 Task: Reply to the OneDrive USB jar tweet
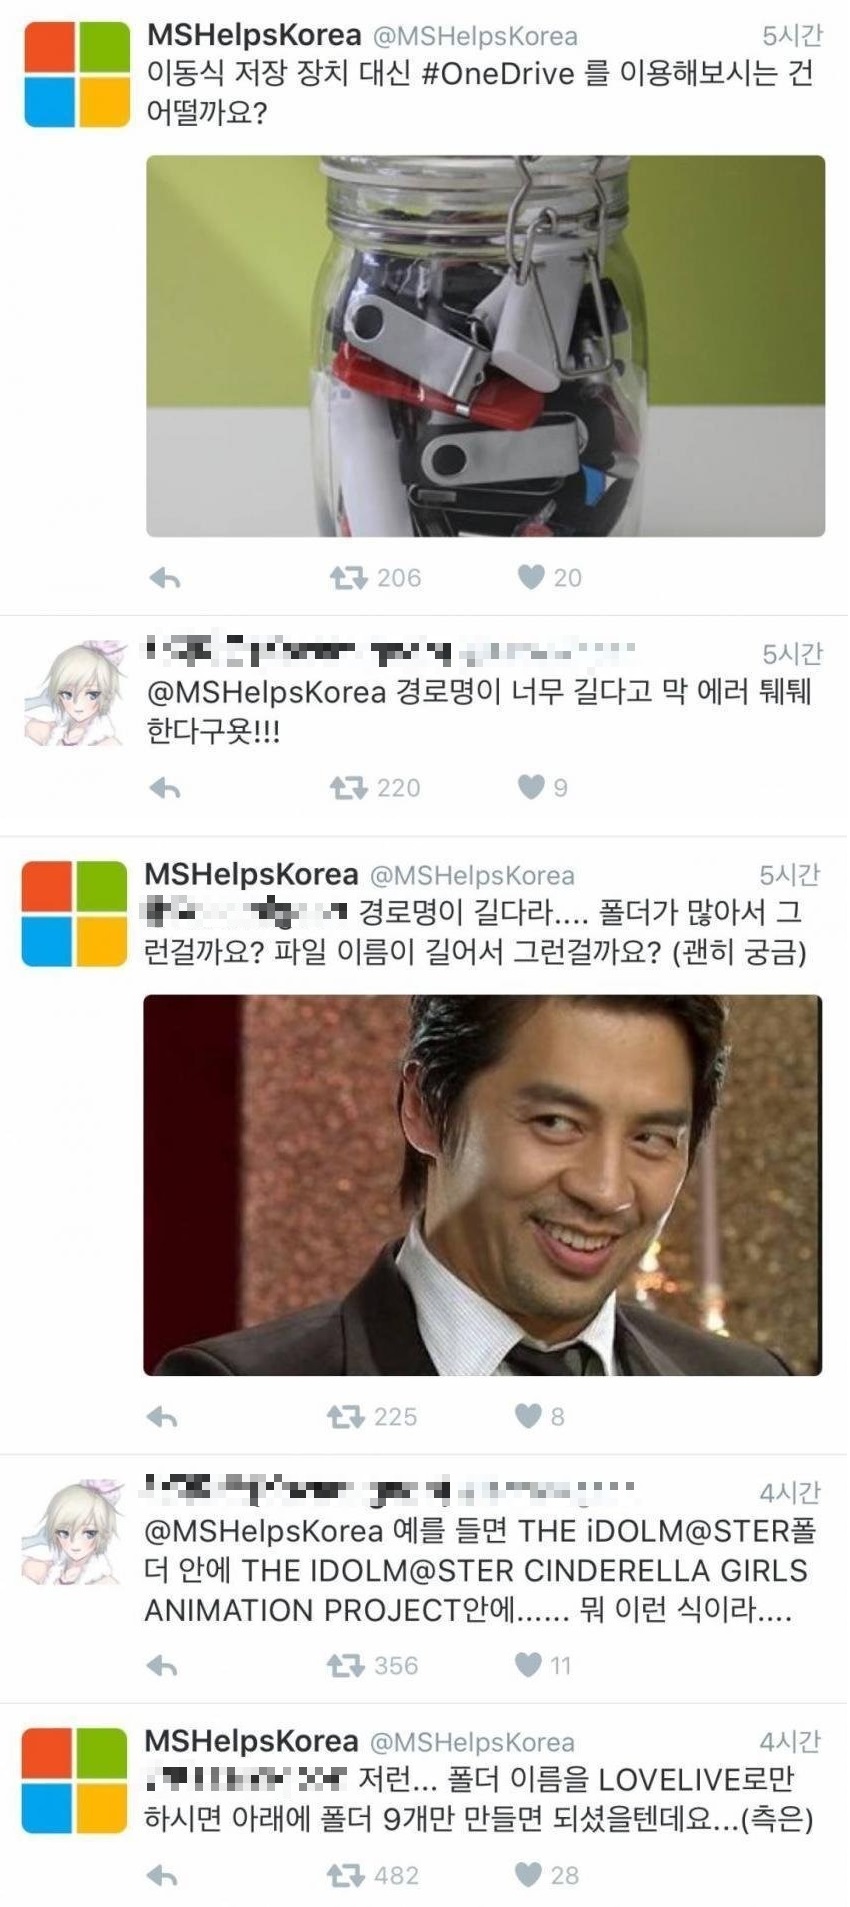pyautogui.click(x=165, y=578)
